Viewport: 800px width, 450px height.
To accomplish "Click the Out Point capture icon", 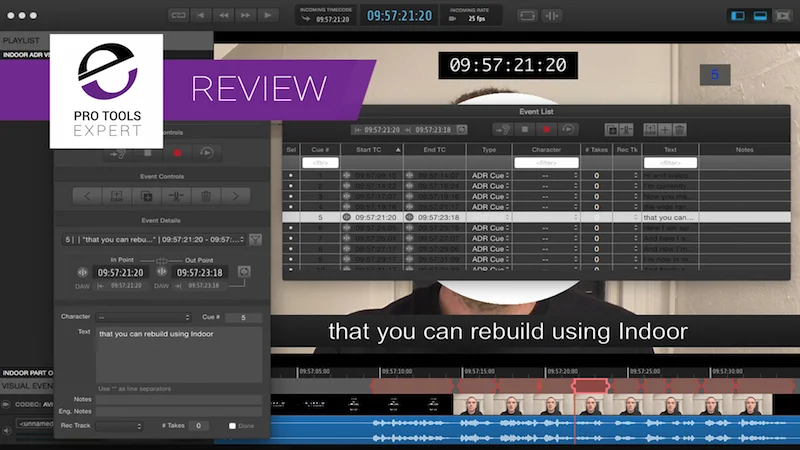I will click(x=162, y=272).
